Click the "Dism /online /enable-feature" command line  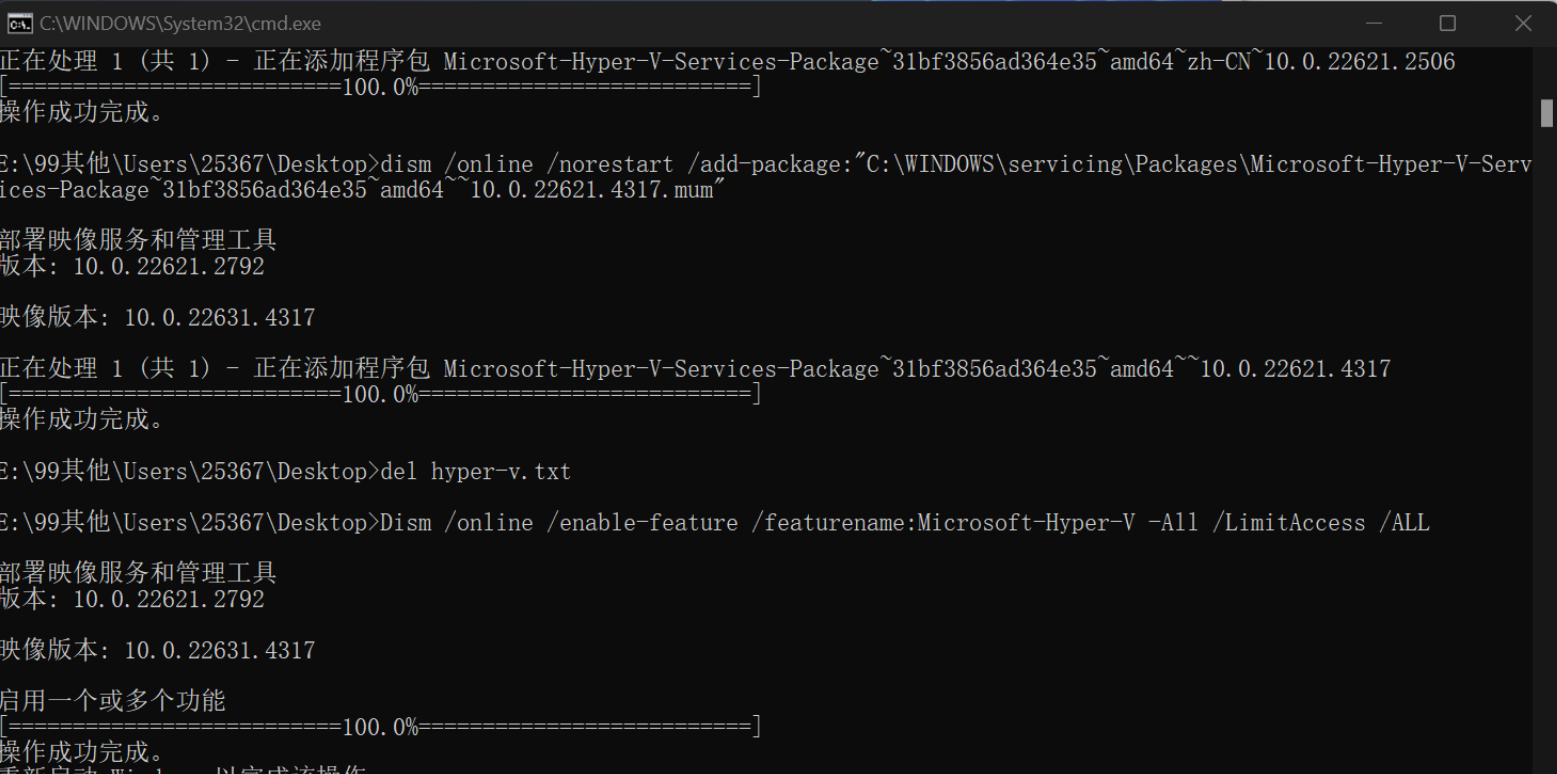(558, 523)
